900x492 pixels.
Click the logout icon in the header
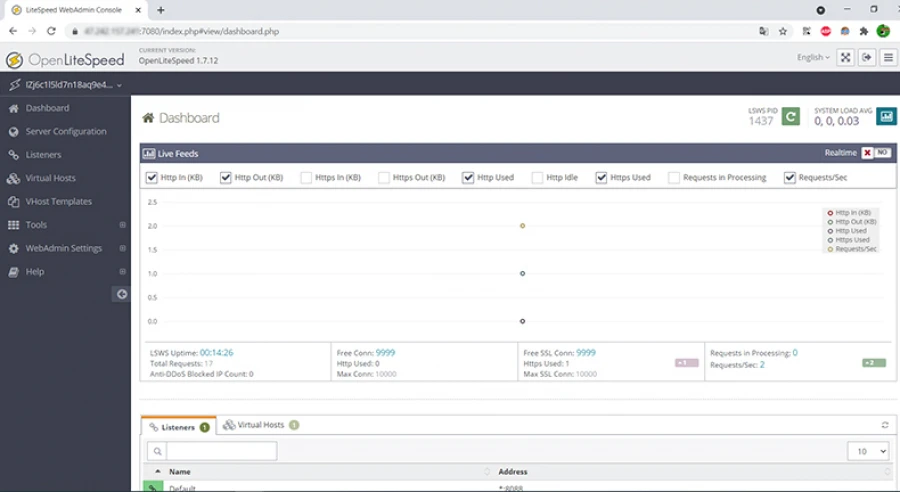click(x=867, y=57)
